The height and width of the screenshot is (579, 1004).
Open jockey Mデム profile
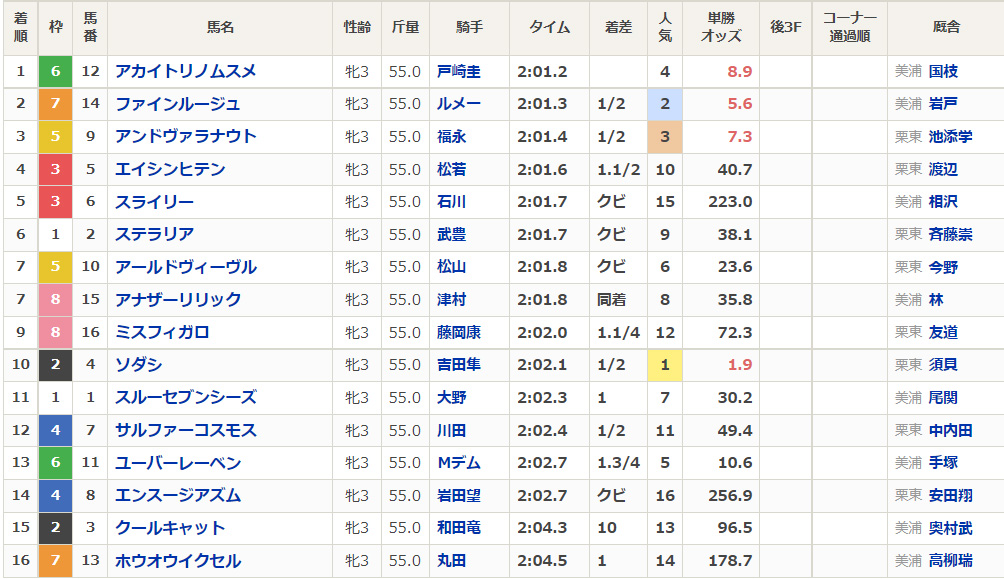click(458, 462)
